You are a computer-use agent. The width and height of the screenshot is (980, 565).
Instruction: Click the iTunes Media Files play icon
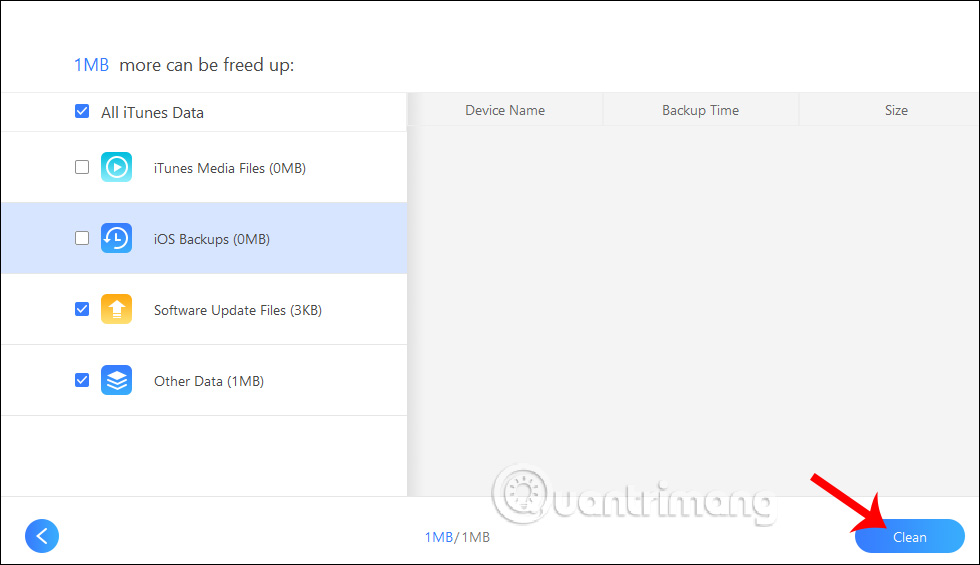(116, 167)
